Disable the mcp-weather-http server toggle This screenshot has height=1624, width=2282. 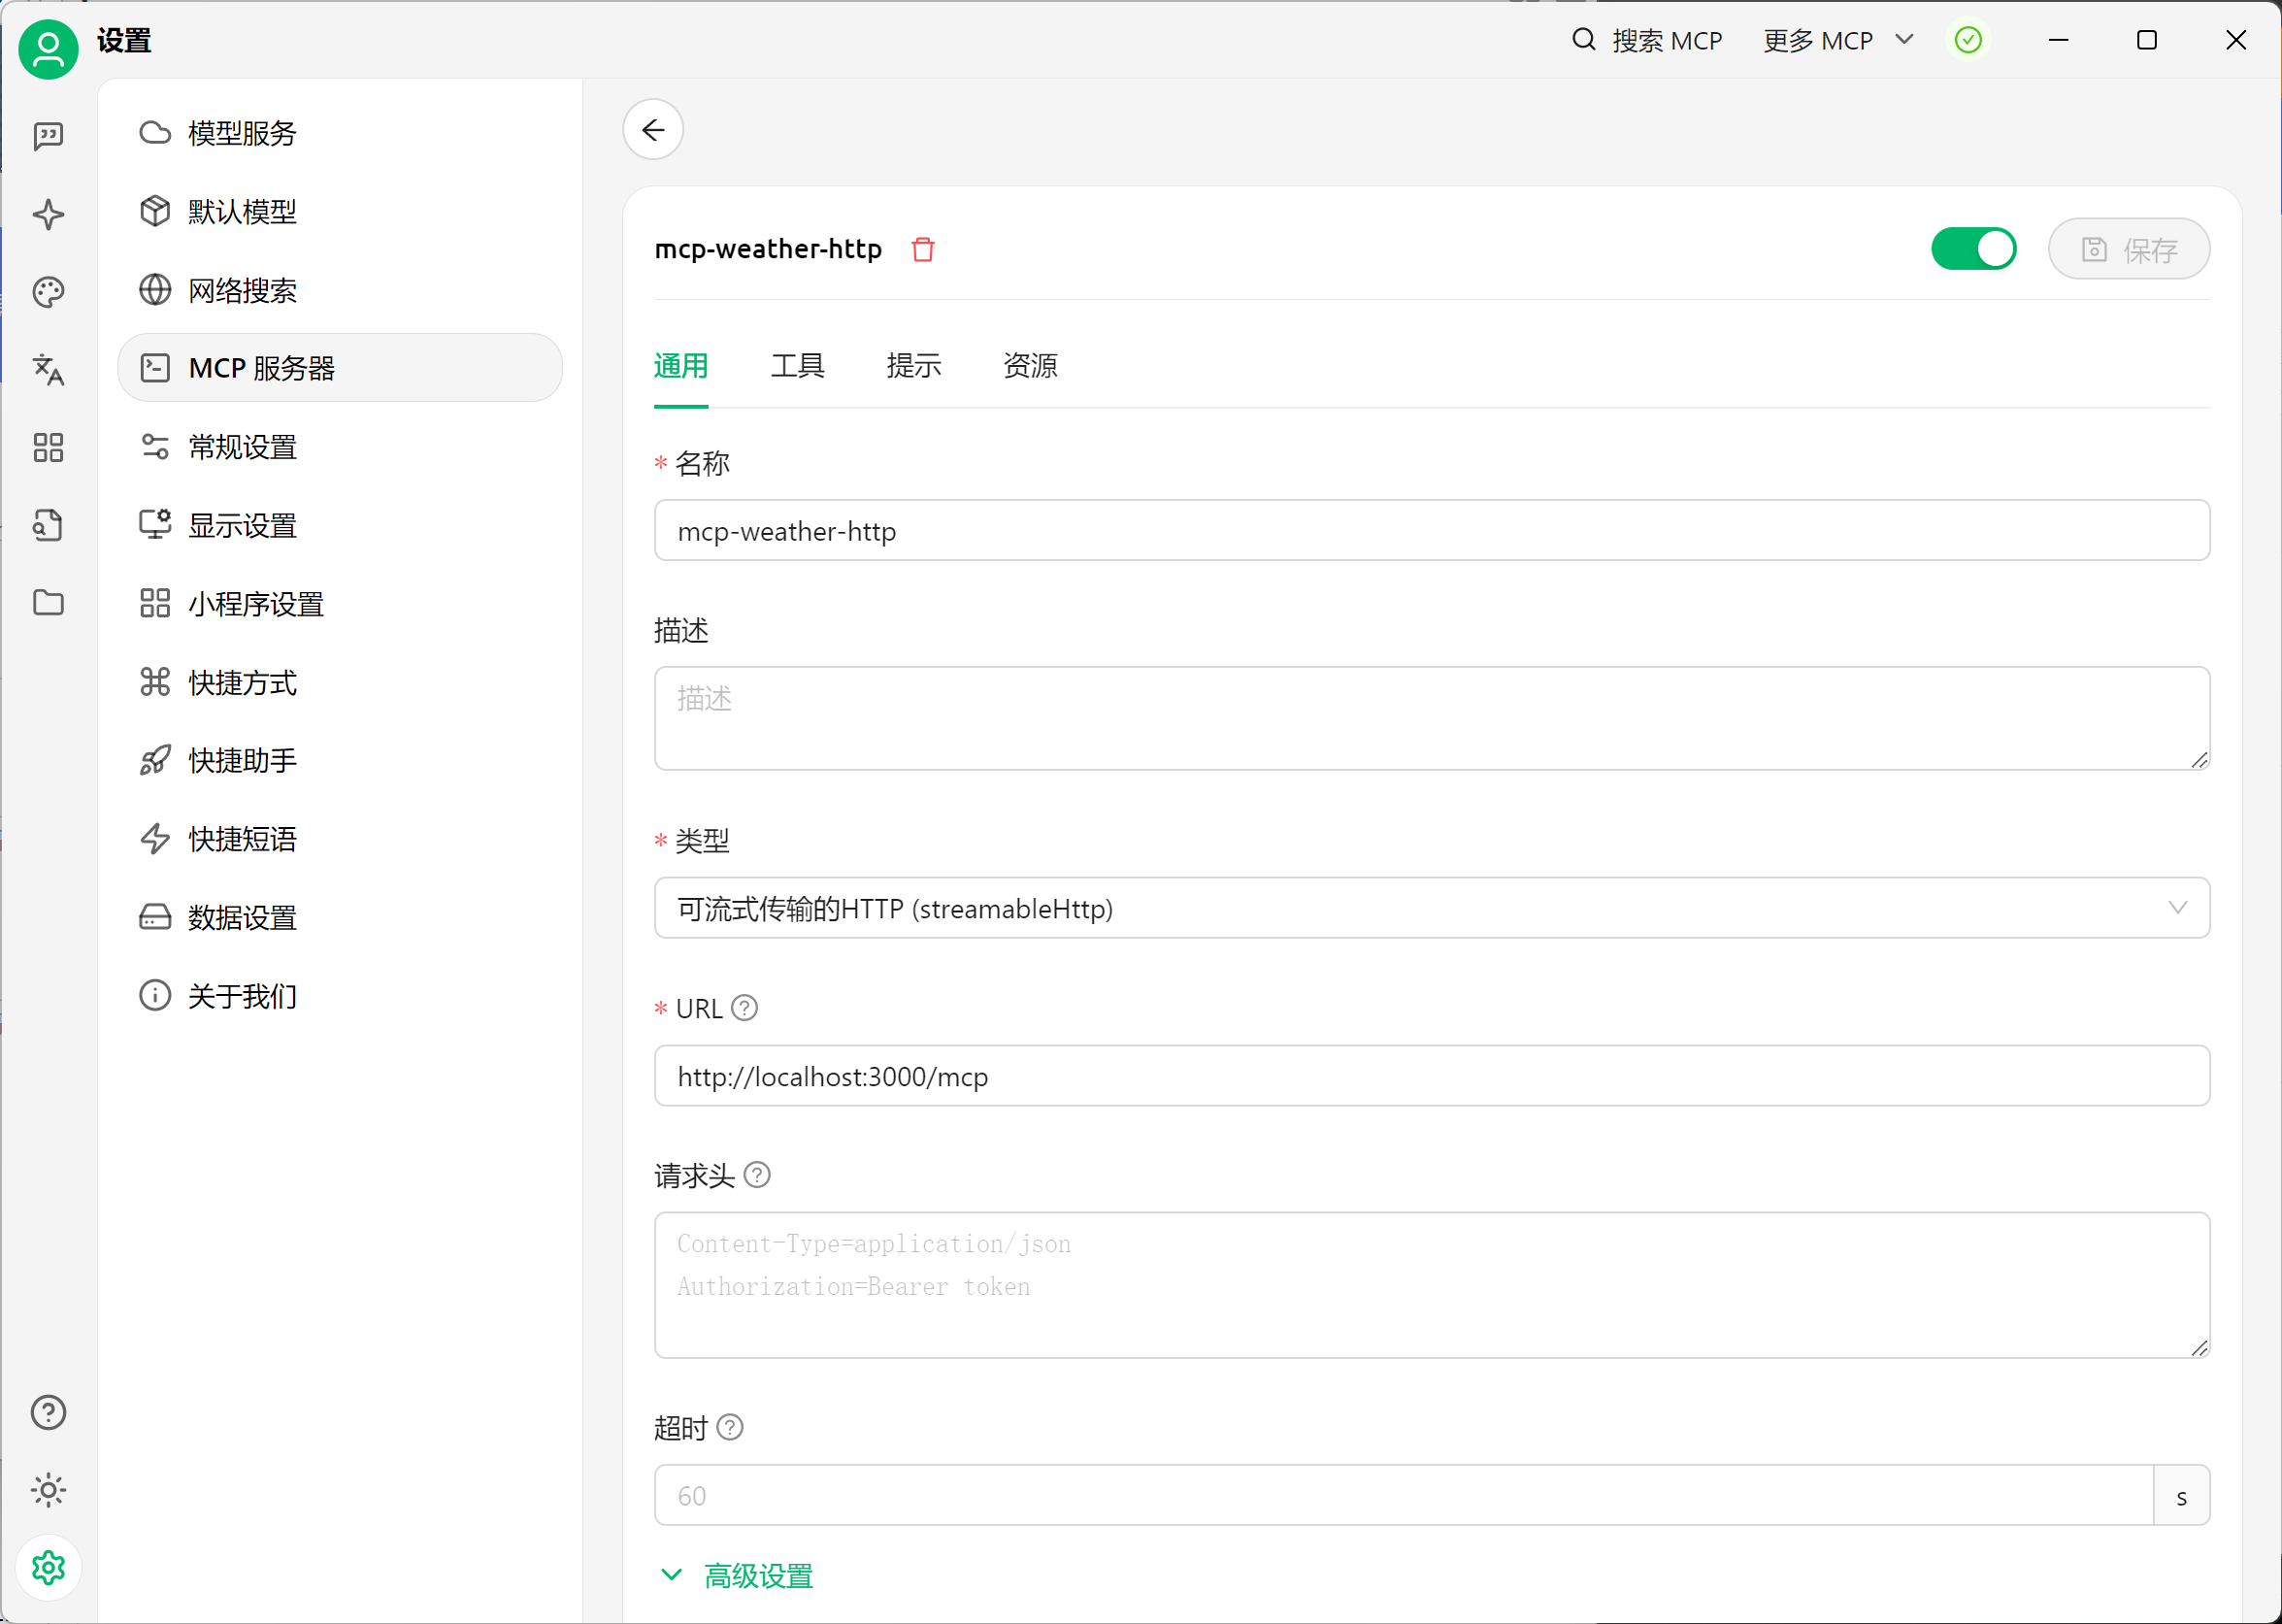(x=1972, y=249)
